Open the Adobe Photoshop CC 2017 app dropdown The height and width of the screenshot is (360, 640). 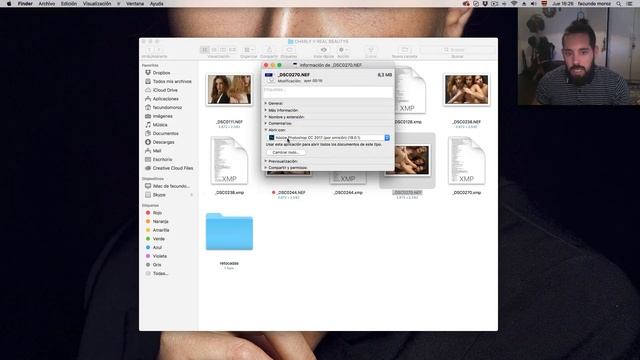coord(329,138)
